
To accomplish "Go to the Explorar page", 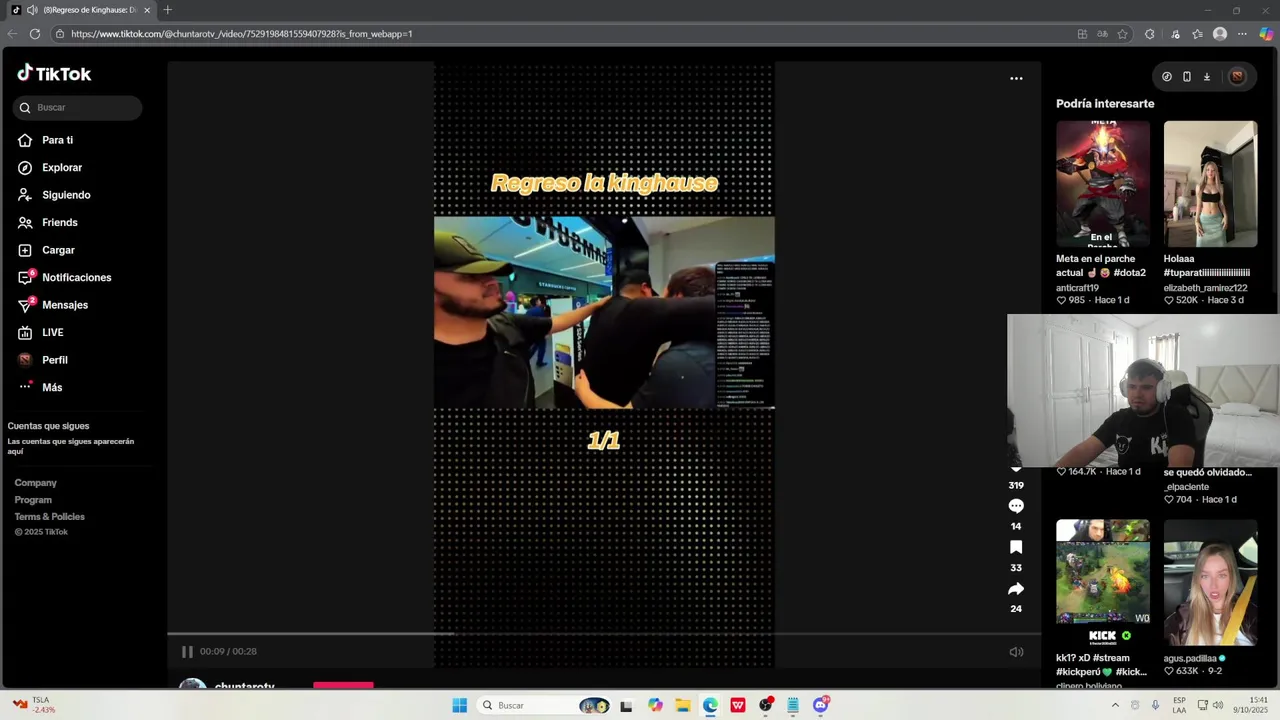I will 50,168.
